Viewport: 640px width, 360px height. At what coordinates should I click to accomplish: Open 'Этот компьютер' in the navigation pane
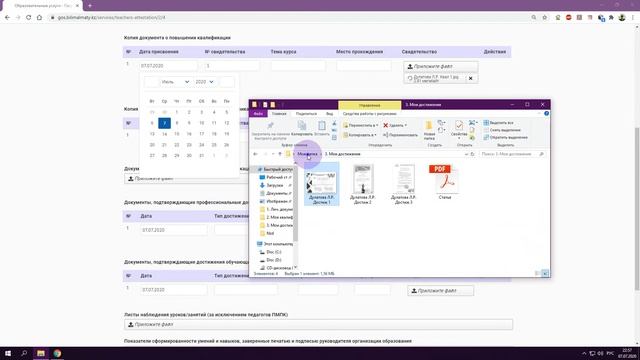coord(275,244)
